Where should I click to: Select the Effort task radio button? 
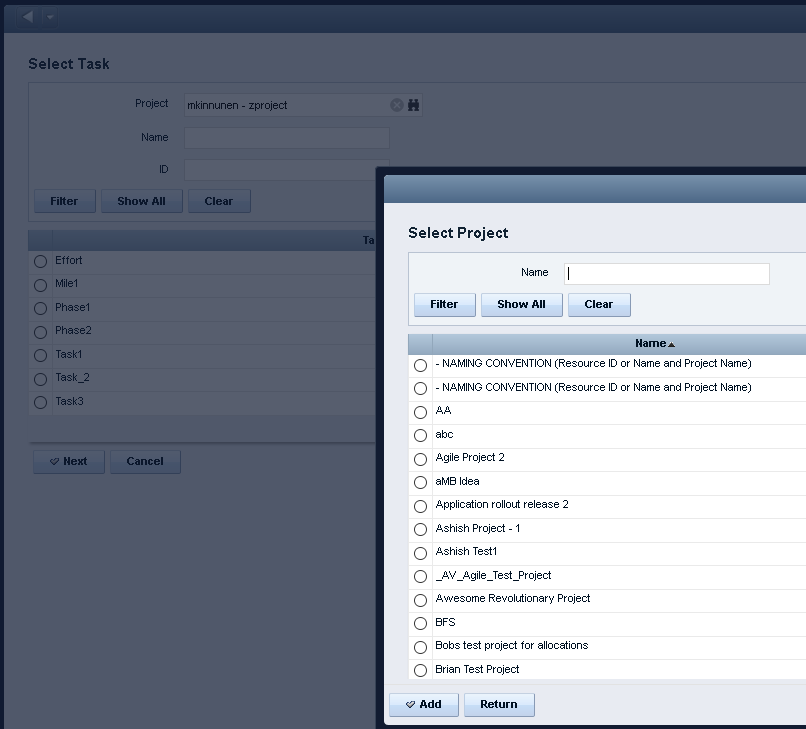tap(40, 261)
